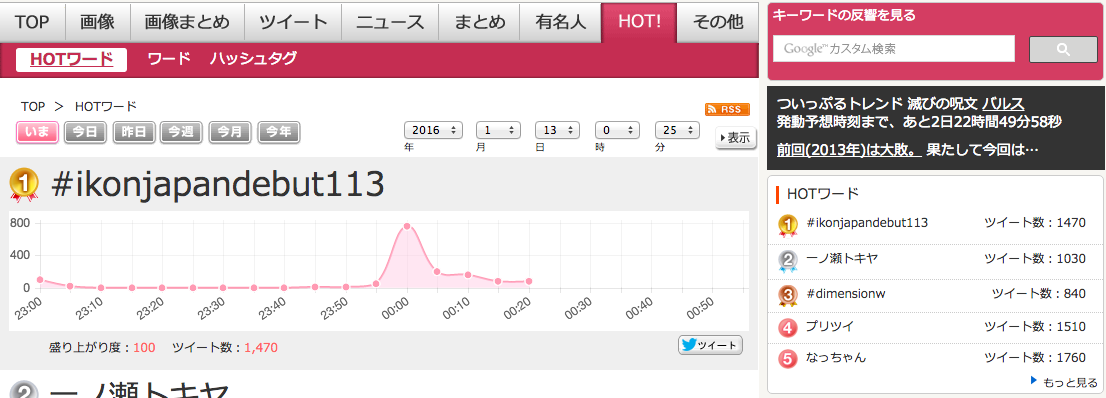
Task: Select the いま time range toggle
Action: [x=37, y=132]
